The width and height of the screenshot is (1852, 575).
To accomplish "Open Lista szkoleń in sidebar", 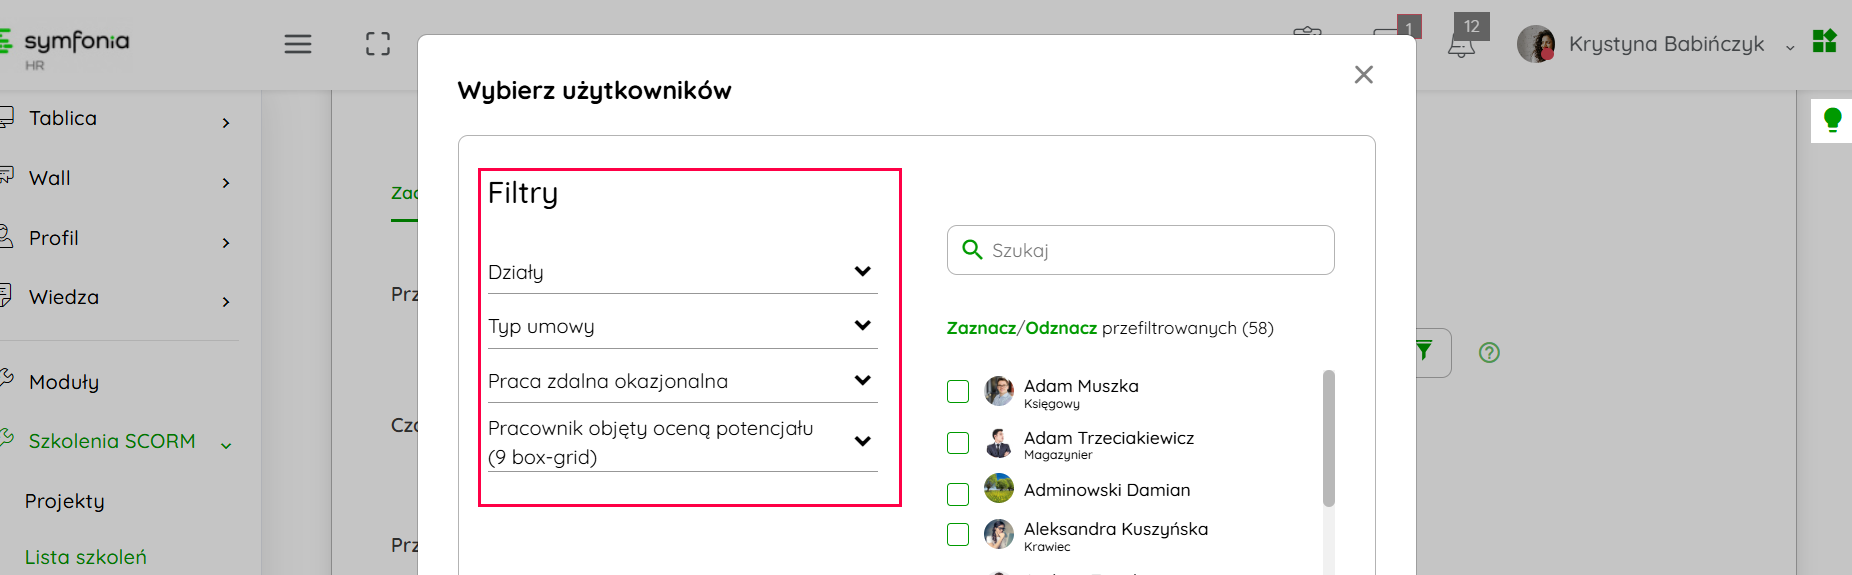I will [x=86, y=557].
